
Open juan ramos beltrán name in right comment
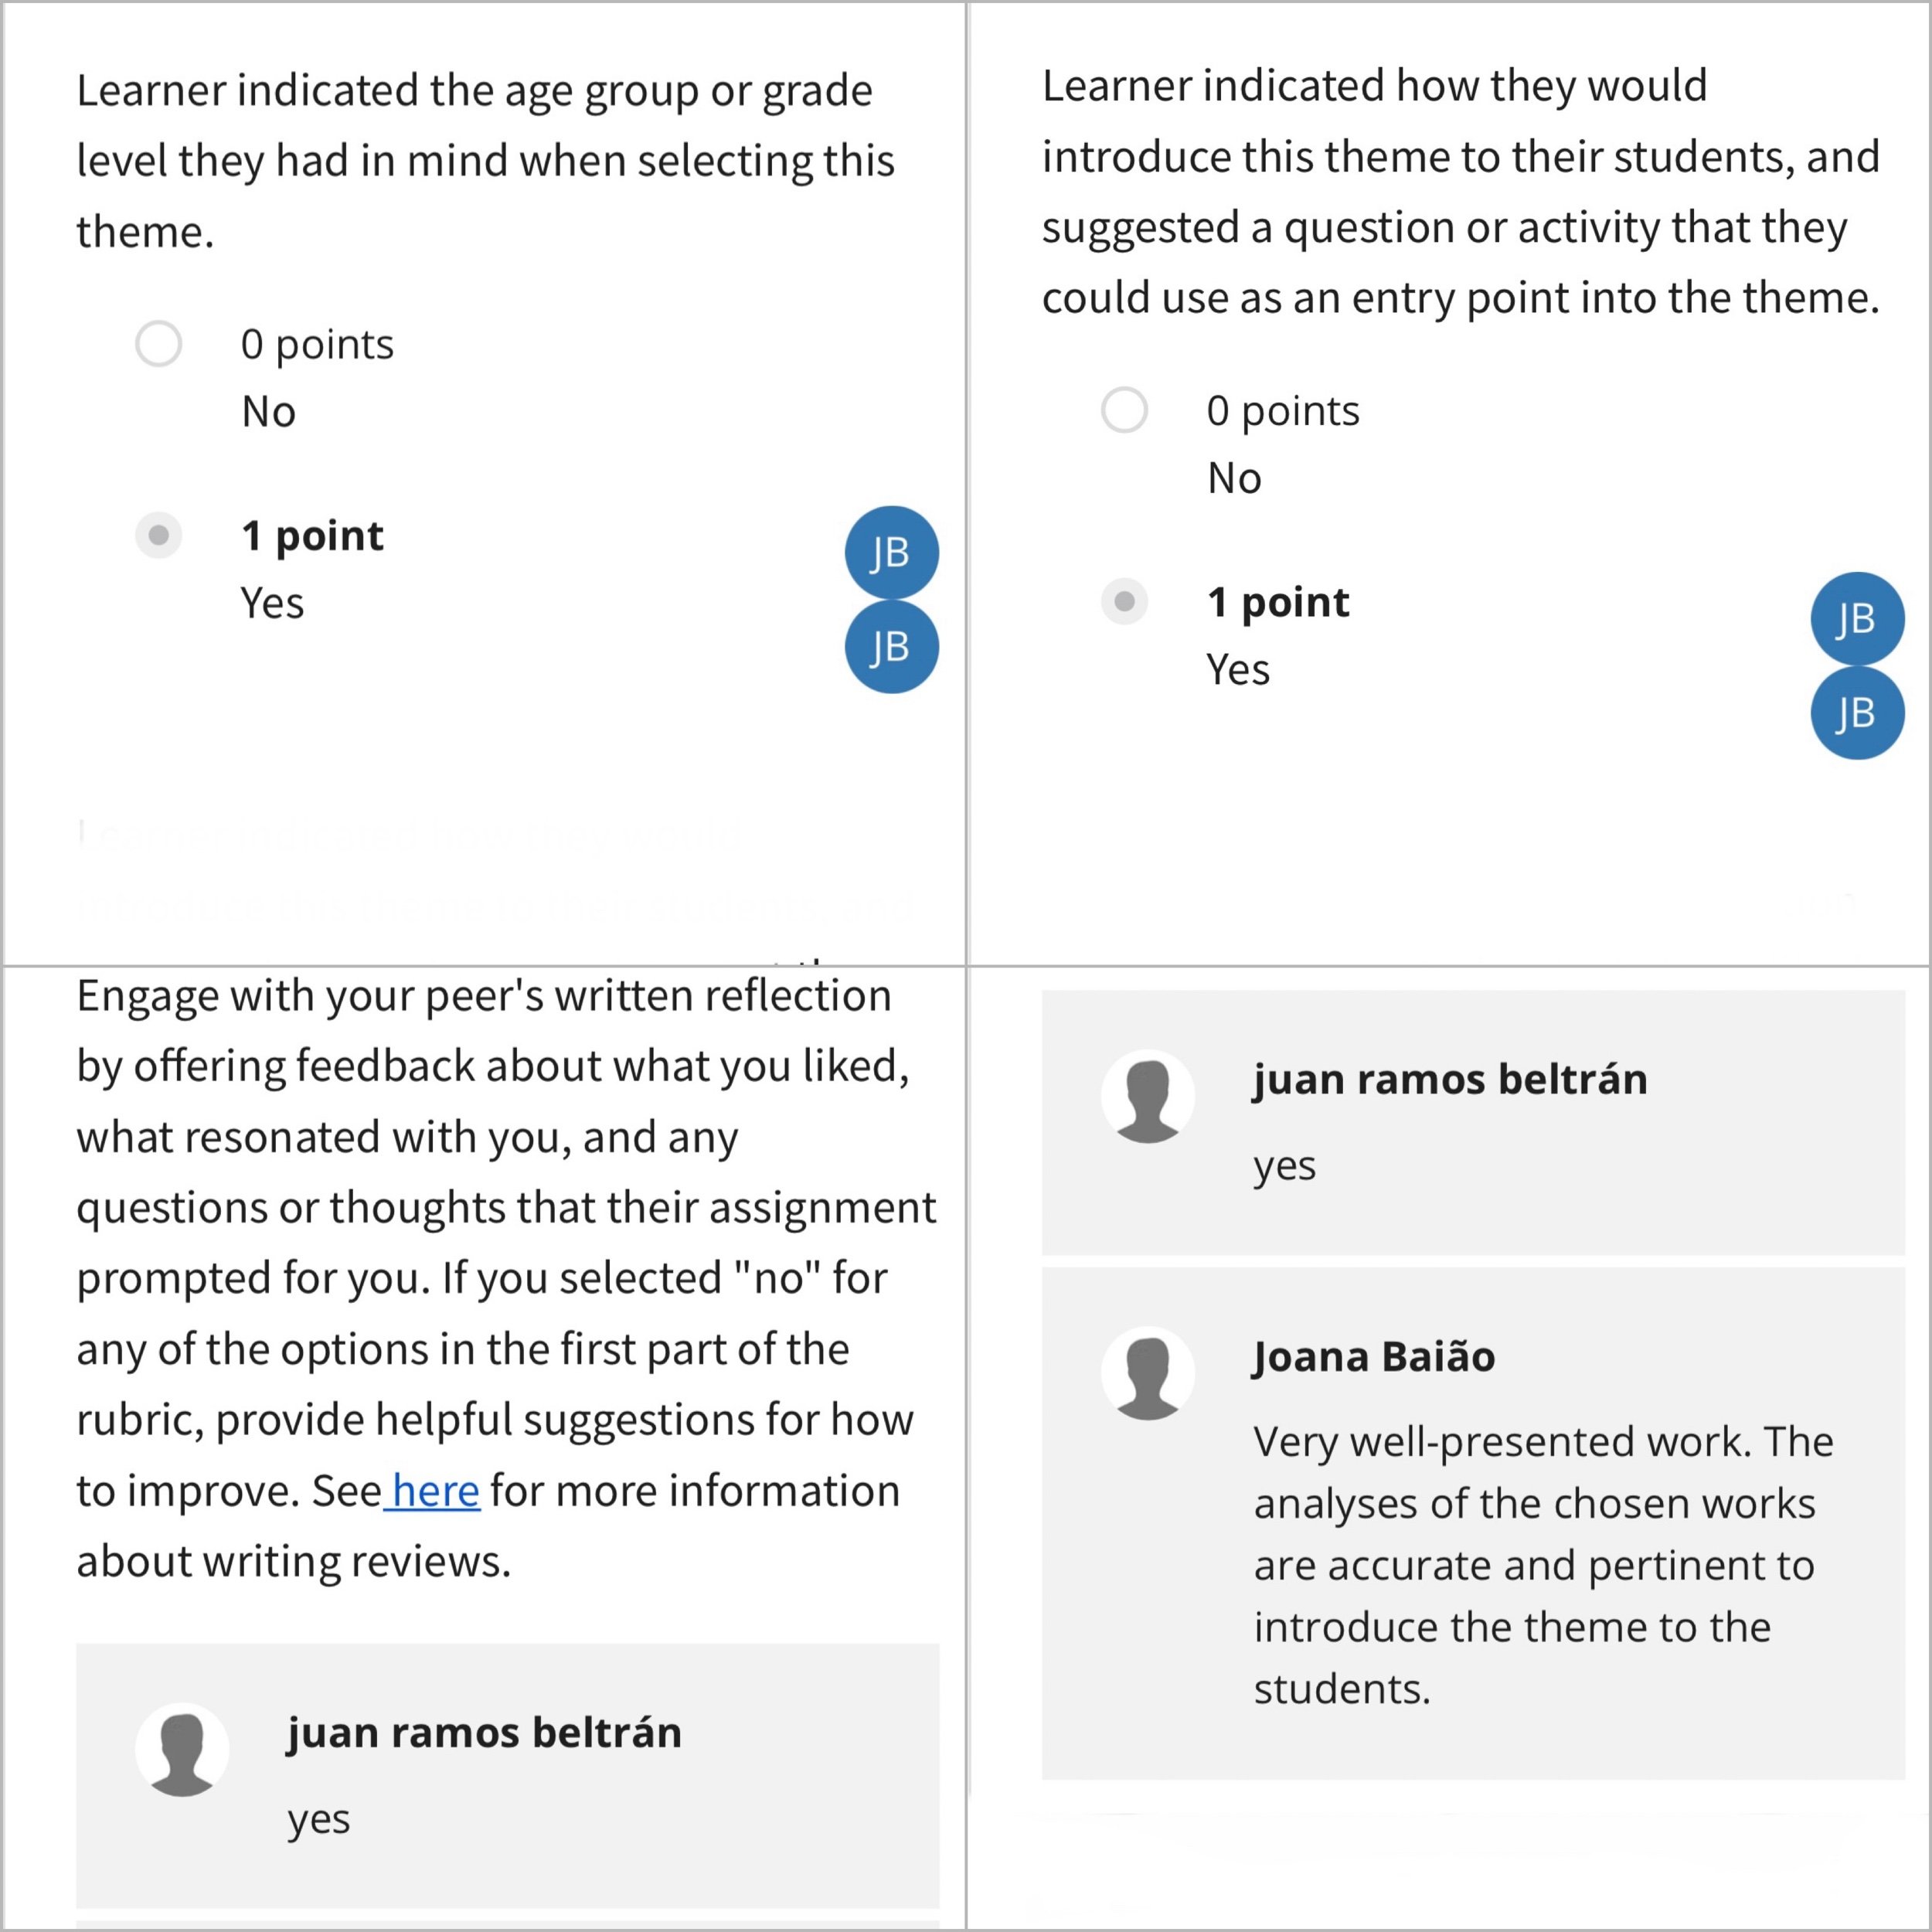(1450, 1079)
